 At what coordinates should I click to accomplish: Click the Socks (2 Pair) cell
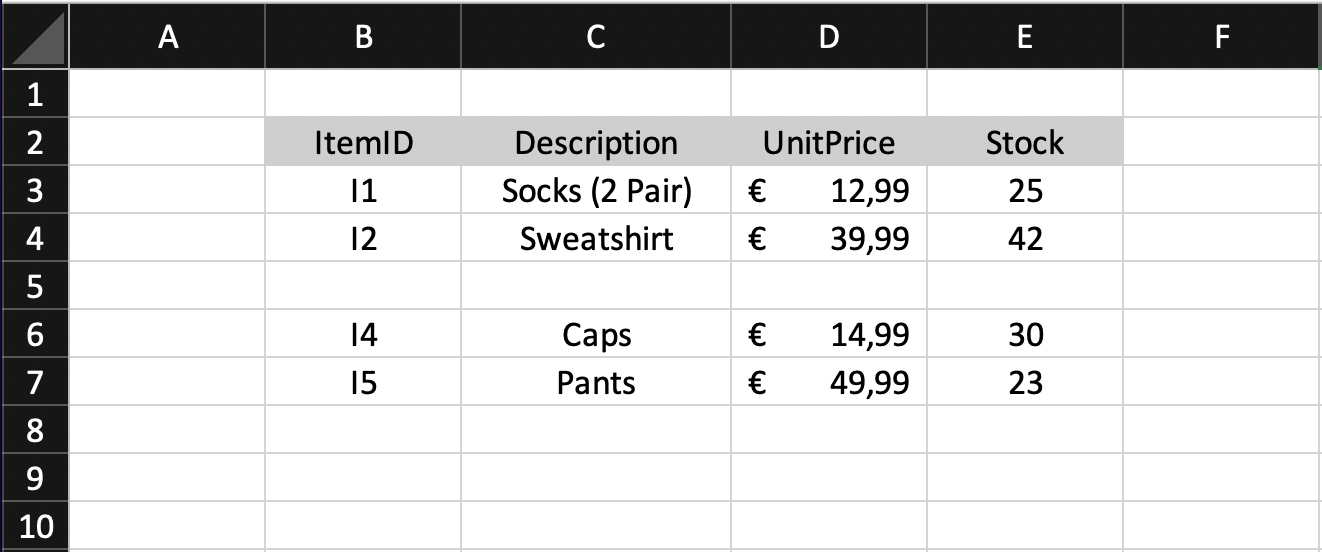coord(596,190)
